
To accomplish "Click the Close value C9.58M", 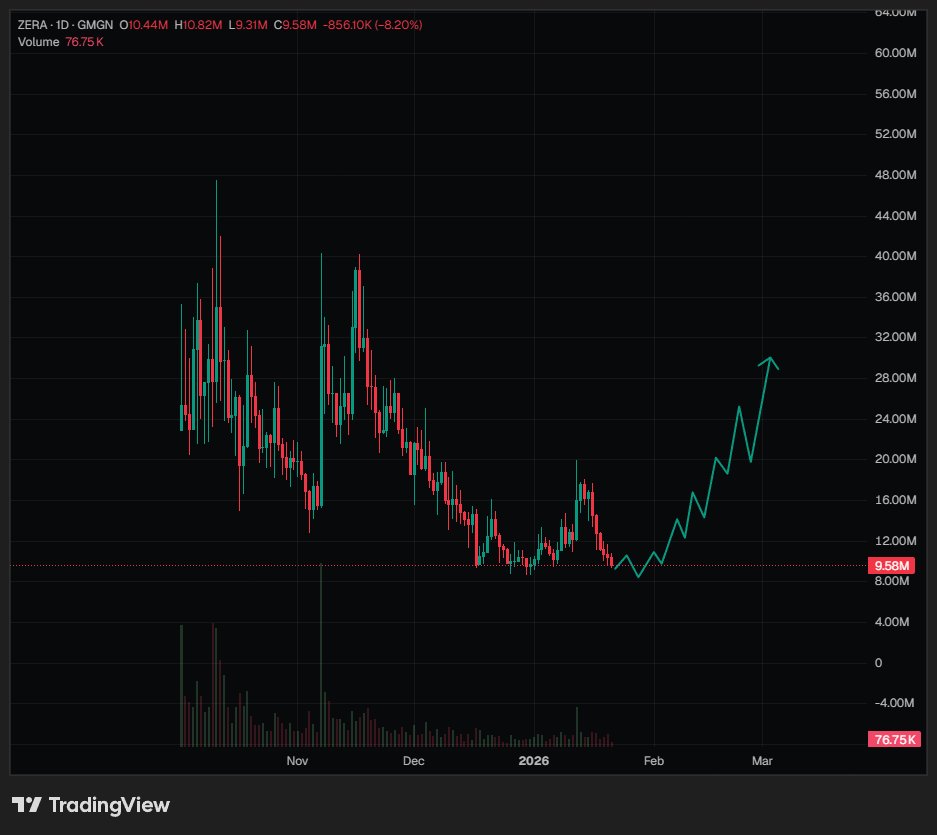I will click(x=295, y=25).
